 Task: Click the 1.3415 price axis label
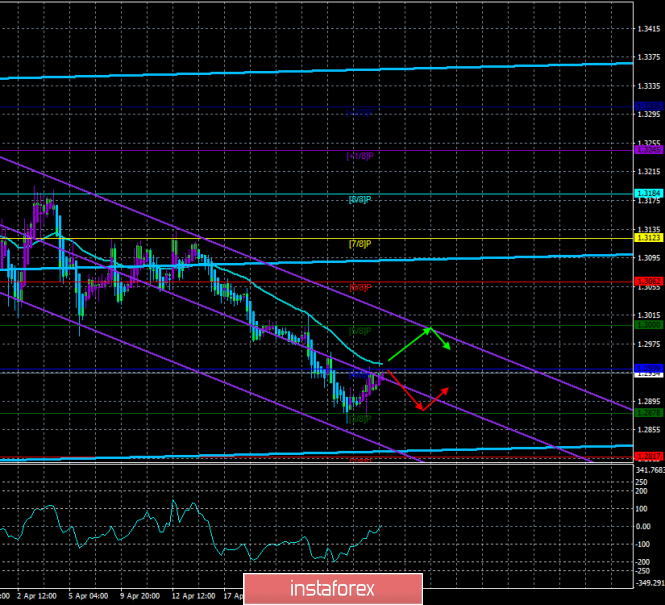(649, 29)
